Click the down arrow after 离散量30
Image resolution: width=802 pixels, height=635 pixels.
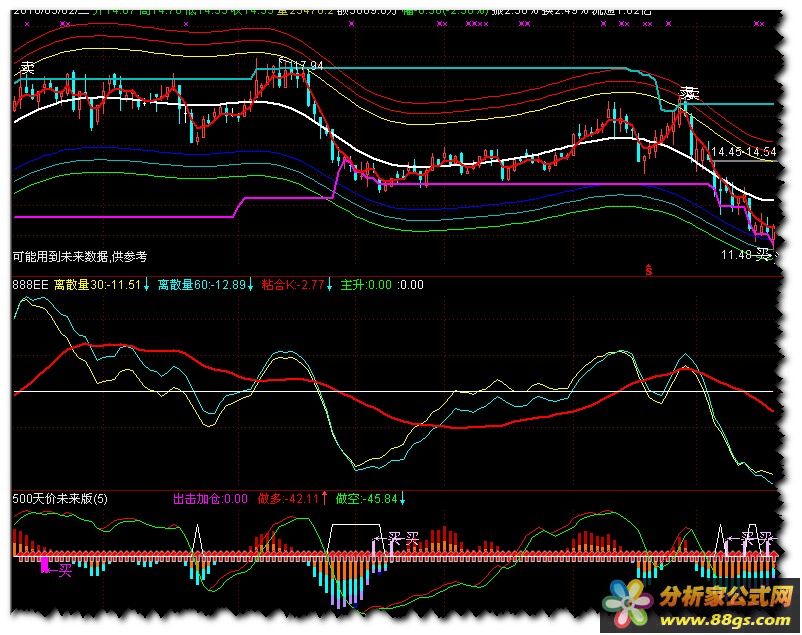[x=146, y=285]
